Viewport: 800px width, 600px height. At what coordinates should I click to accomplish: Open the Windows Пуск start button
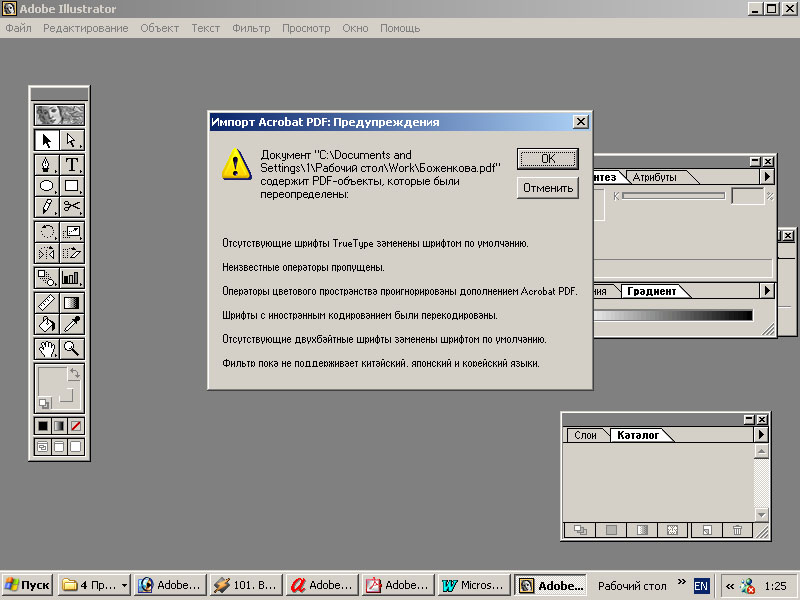28,585
